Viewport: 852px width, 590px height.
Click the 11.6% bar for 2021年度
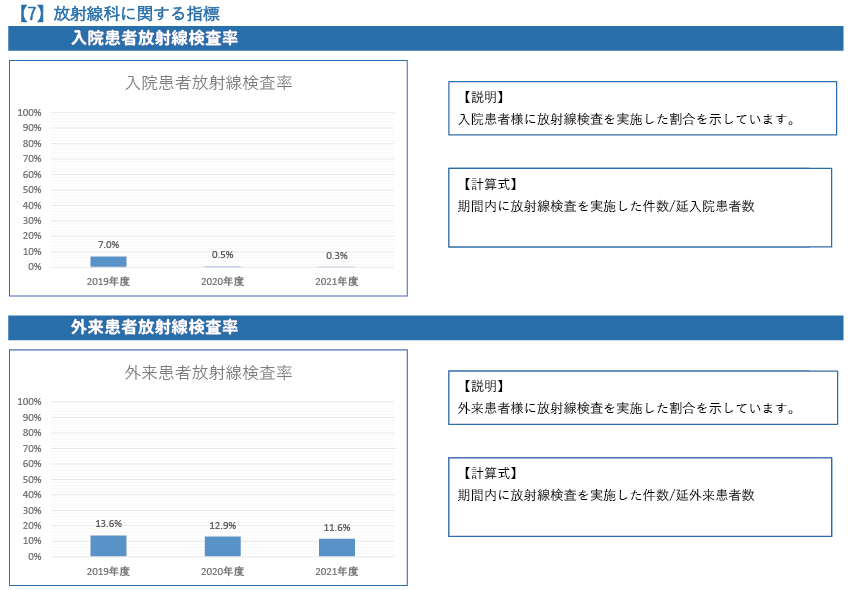[x=337, y=547]
